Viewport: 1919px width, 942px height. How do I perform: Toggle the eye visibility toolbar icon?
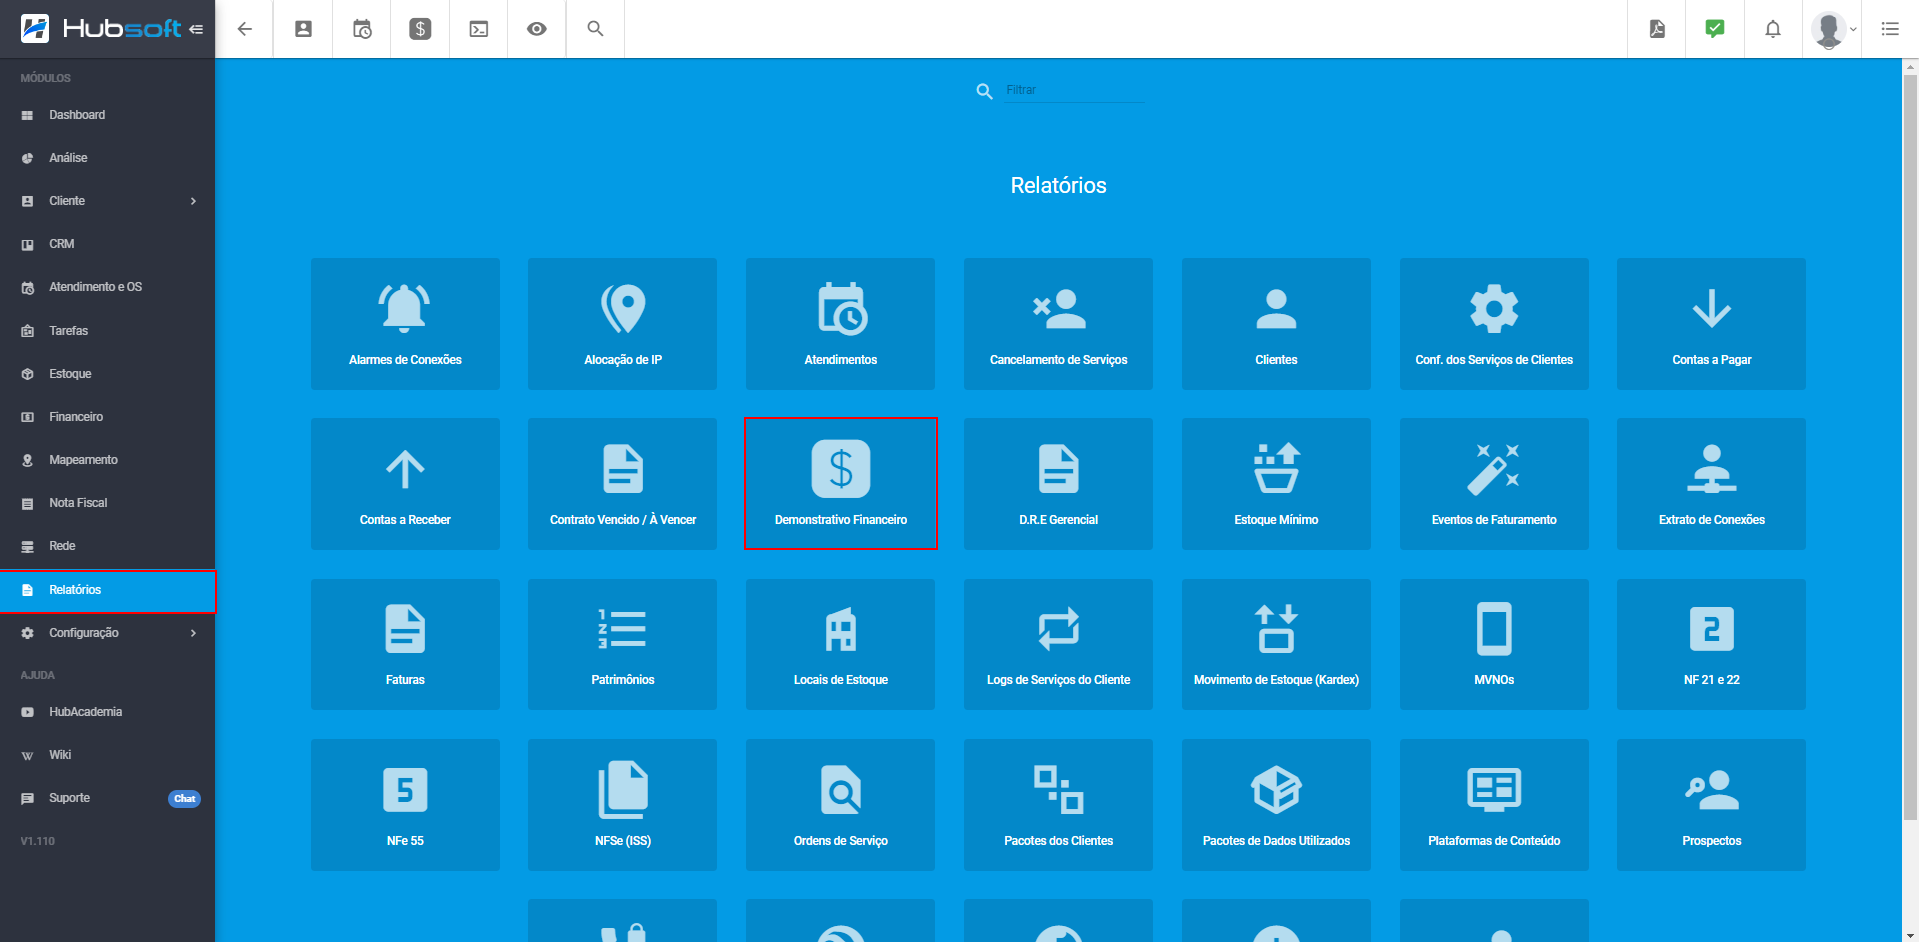[537, 29]
